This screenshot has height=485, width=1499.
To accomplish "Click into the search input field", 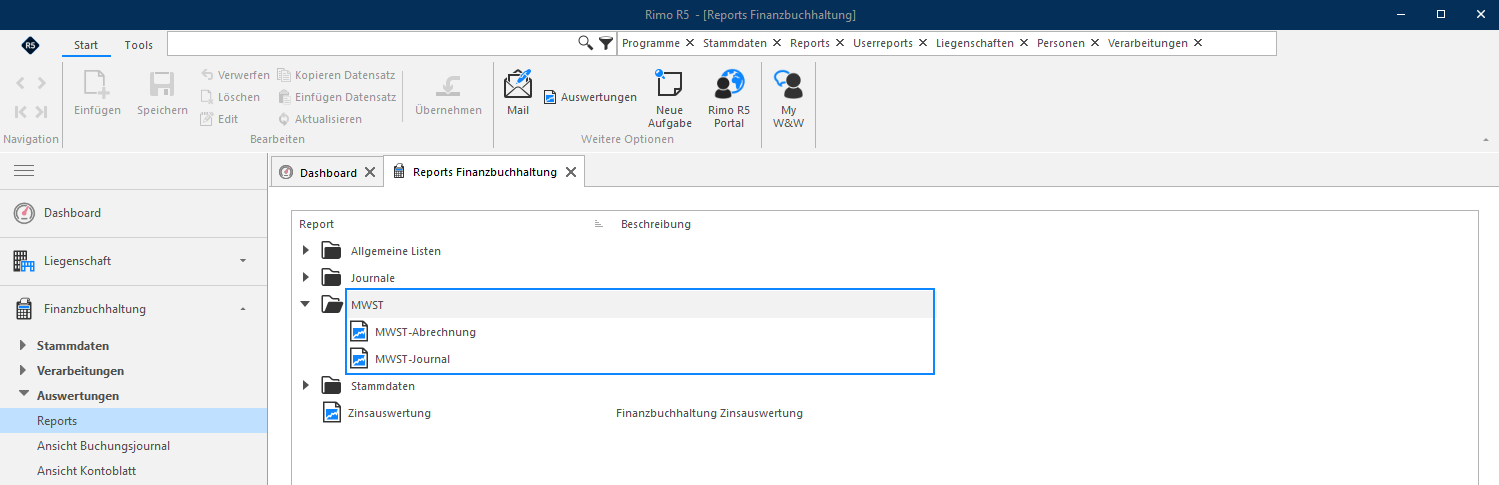I will click(x=372, y=43).
